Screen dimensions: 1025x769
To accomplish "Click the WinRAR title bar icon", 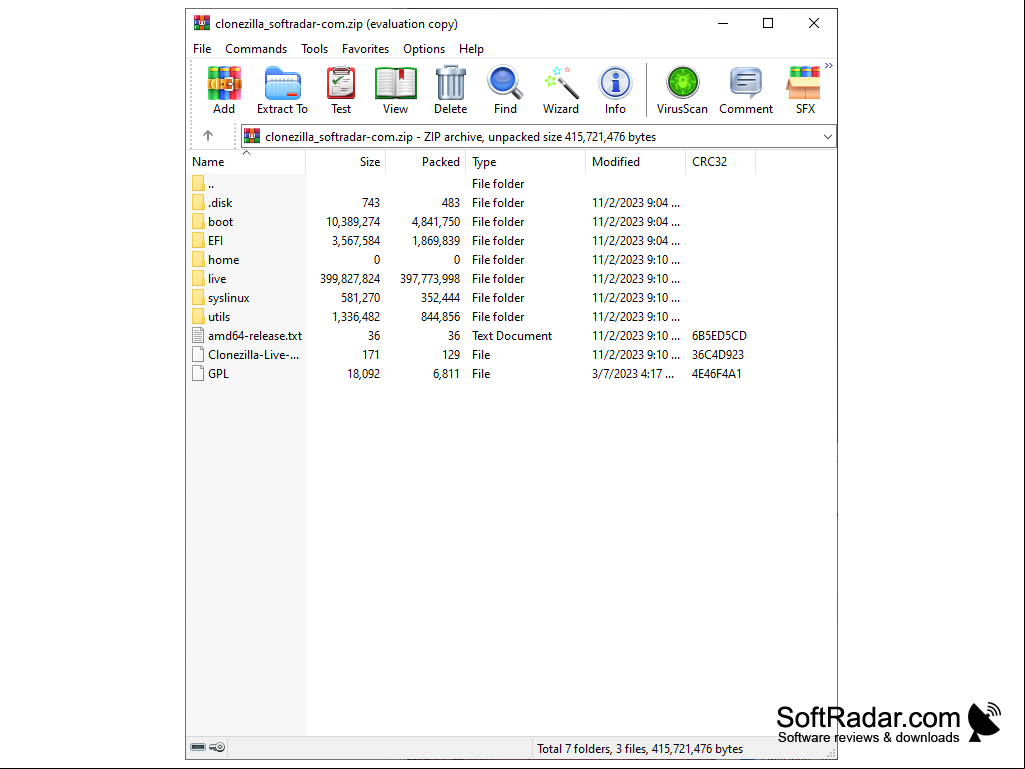I will point(202,24).
